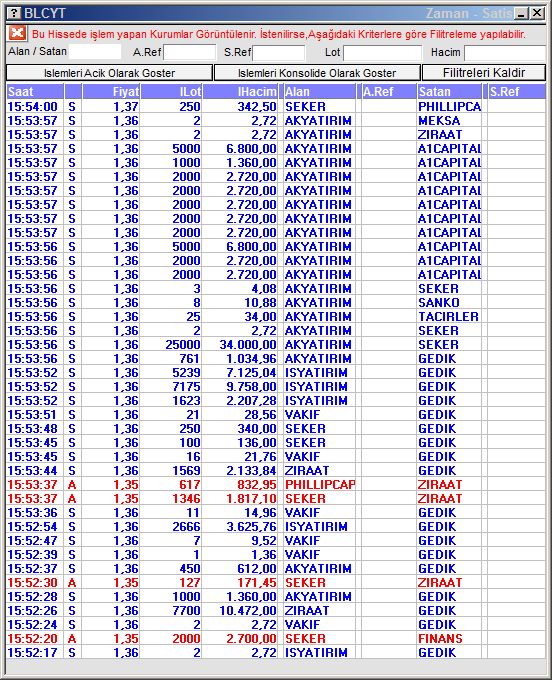Select the 15:53:36 time cell
Screen dimensions: 552x680
point(33,513)
